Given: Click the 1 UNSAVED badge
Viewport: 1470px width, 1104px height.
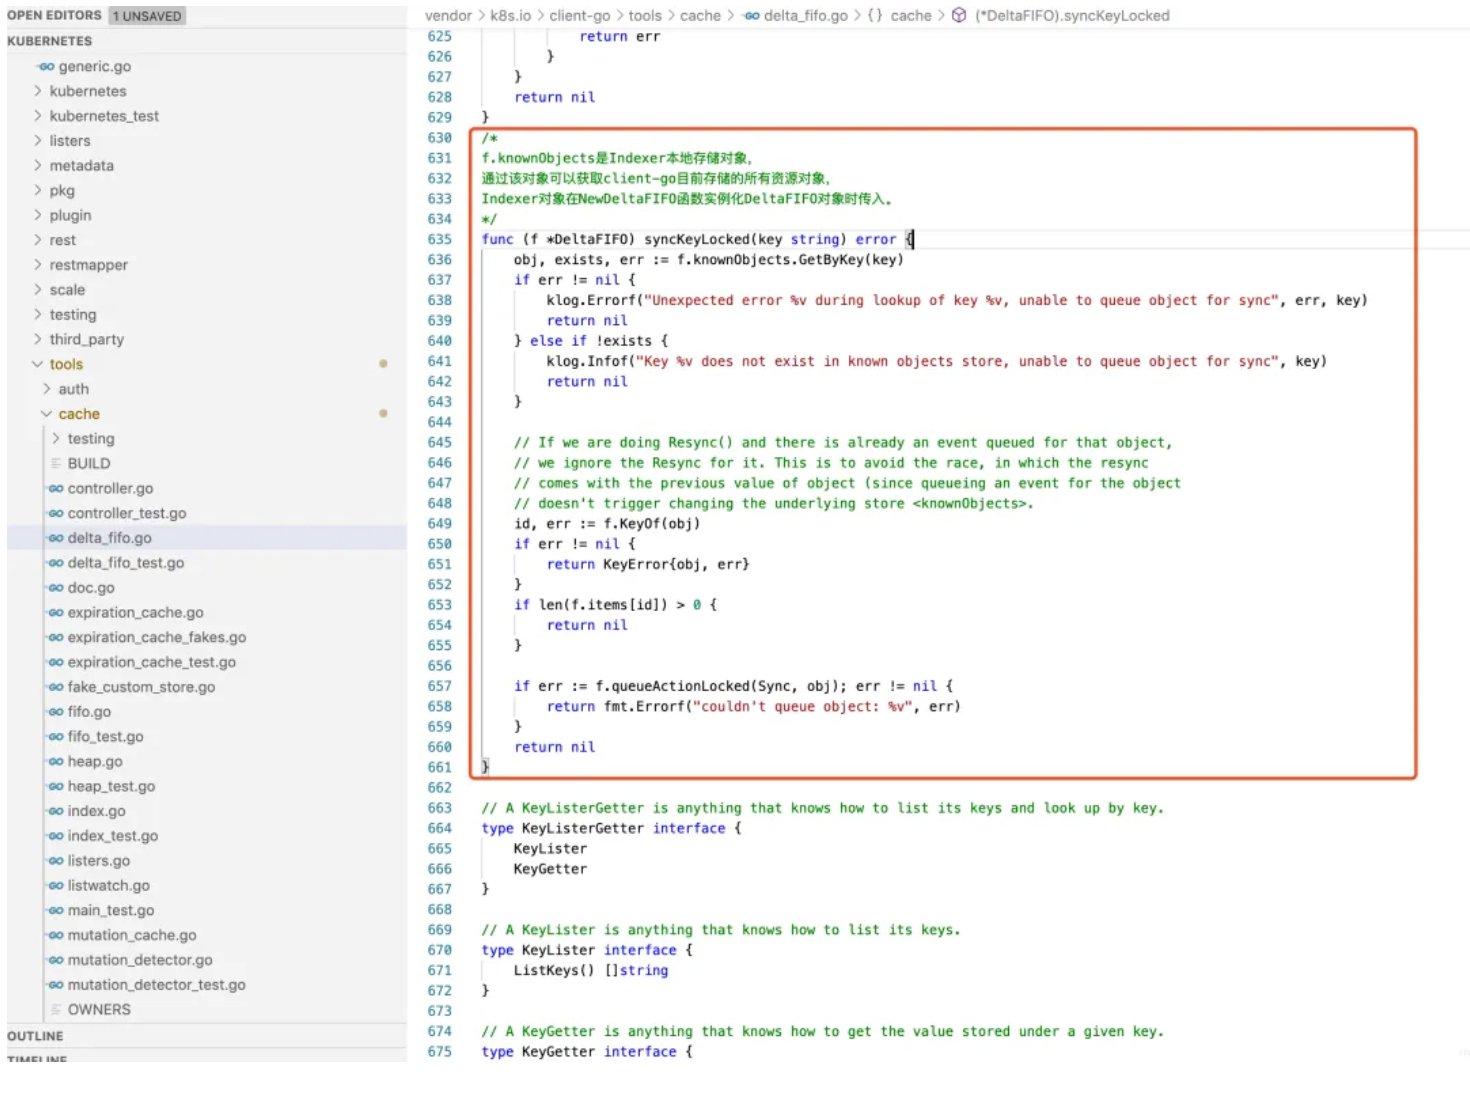Looking at the screenshot, I should 147,16.
